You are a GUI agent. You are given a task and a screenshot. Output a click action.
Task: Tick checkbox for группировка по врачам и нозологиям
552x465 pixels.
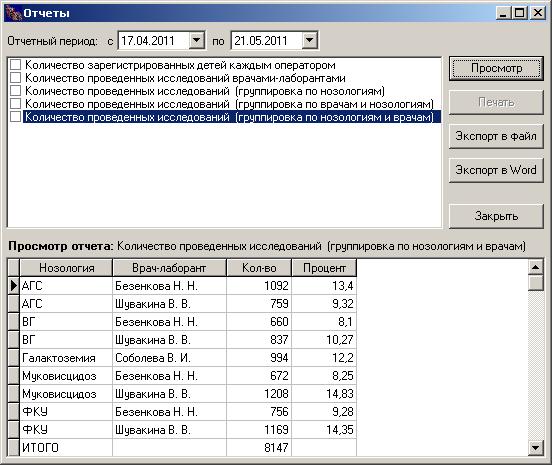(x=15, y=104)
